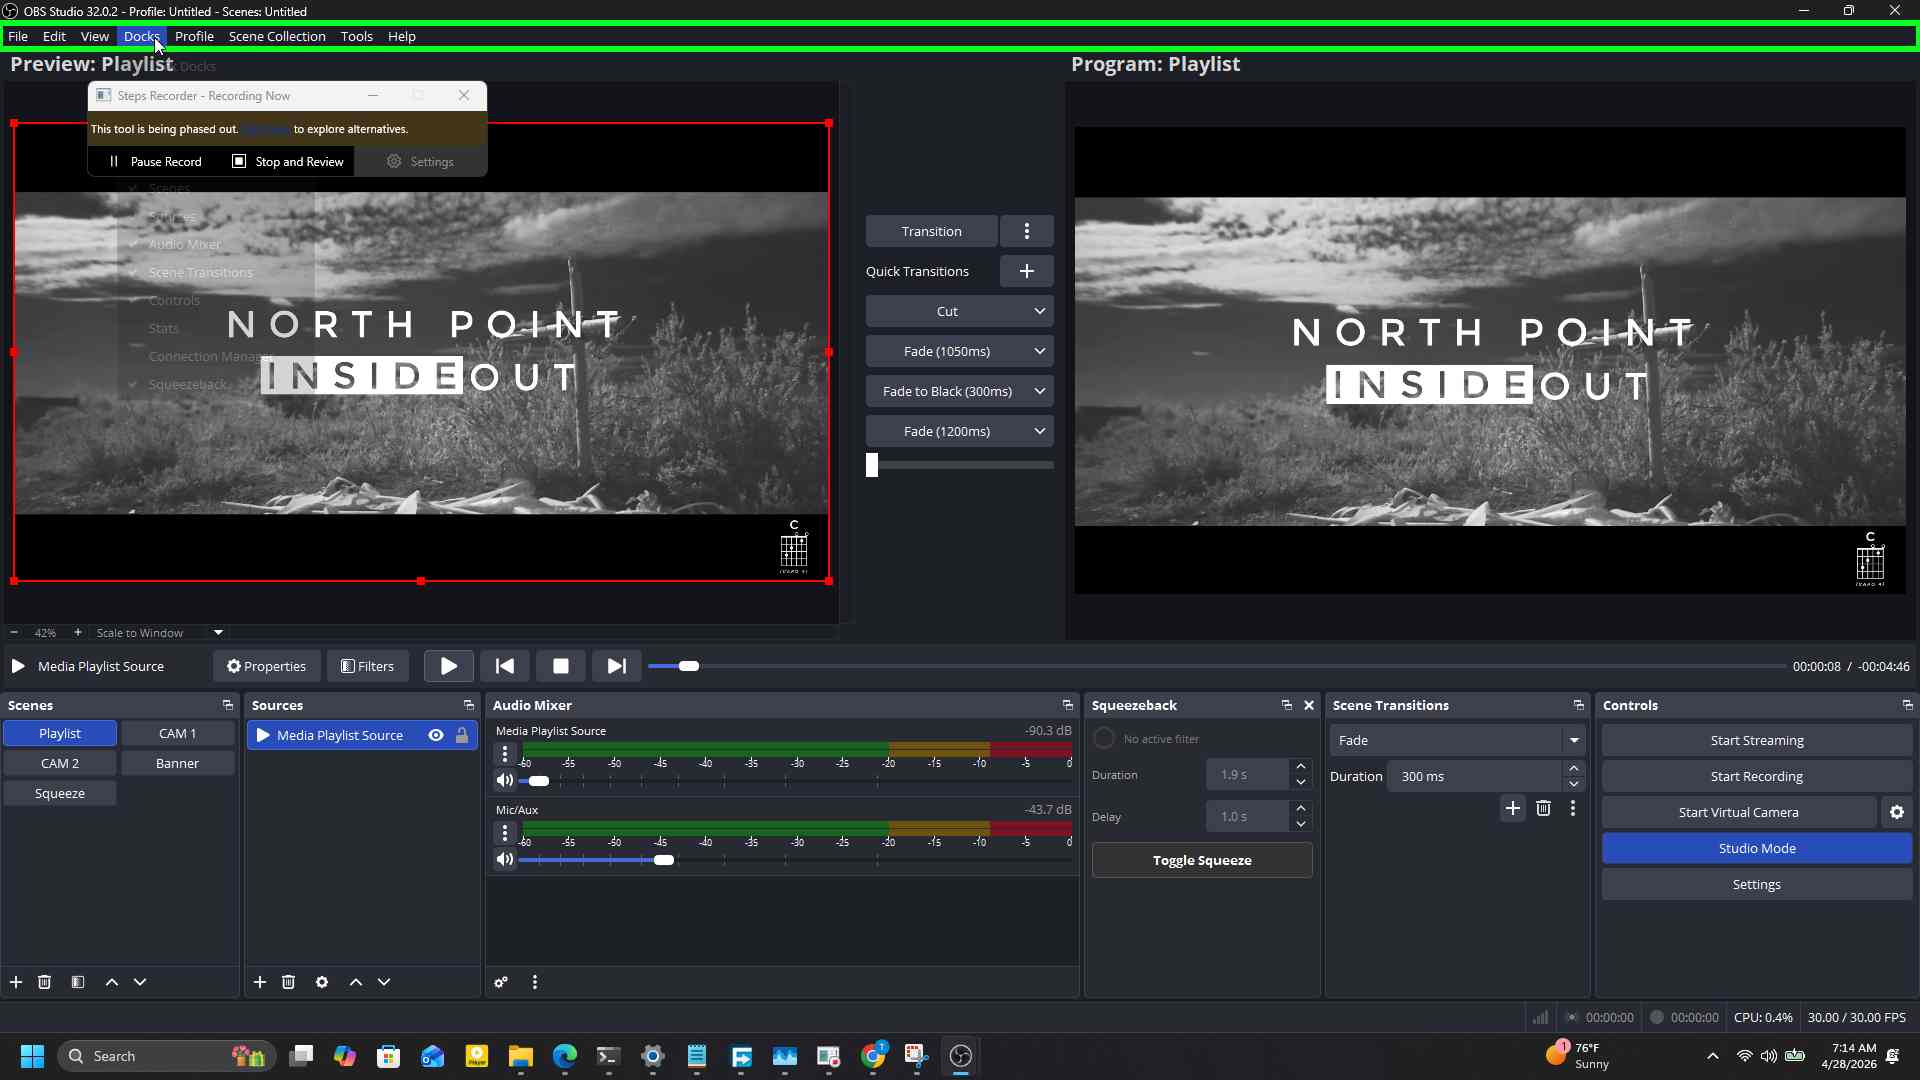Close the Squeezeback dock
1920x1080 pixels.
pyautogui.click(x=1309, y=705)
